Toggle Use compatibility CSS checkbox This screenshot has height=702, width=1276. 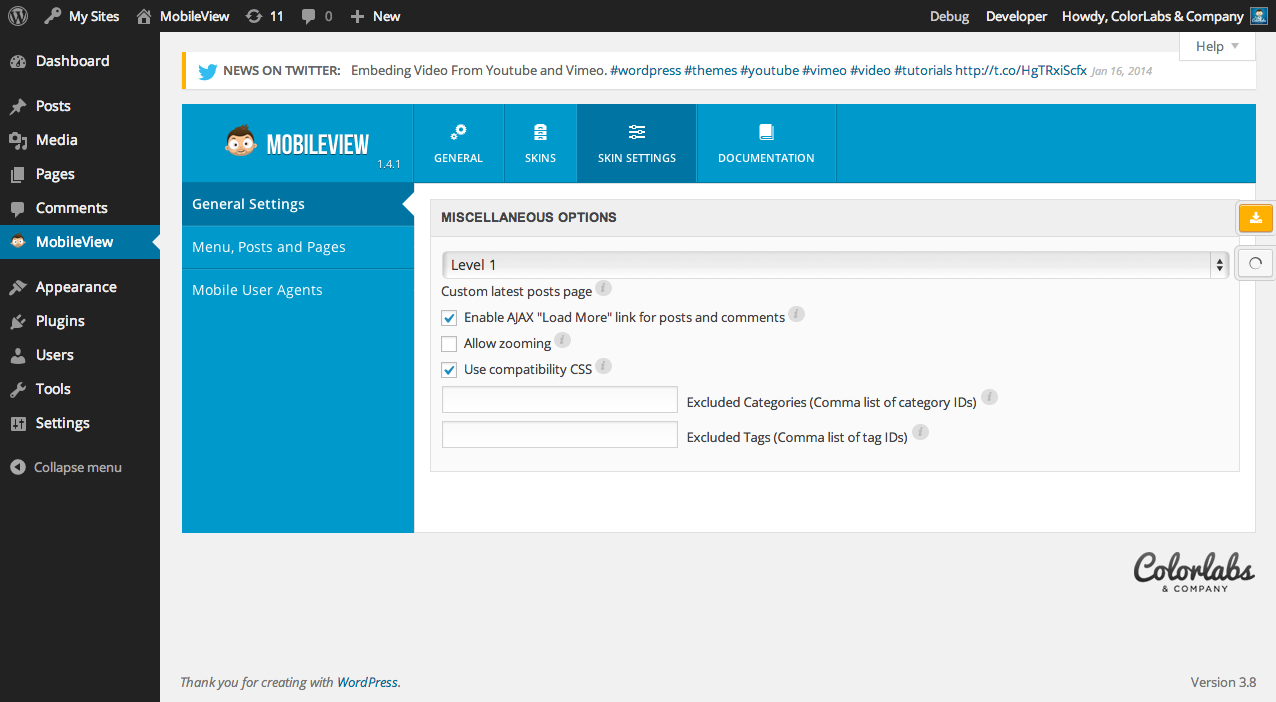449,370
